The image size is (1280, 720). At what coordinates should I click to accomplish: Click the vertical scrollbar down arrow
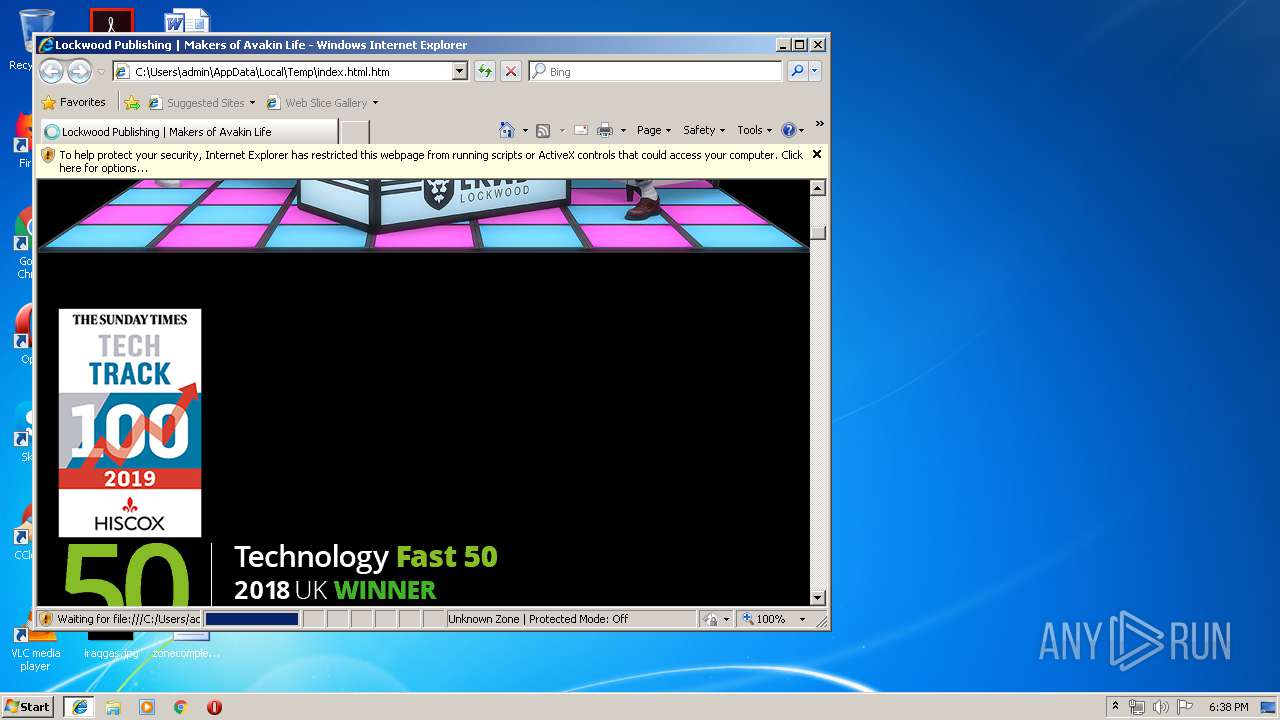[818, 598]
